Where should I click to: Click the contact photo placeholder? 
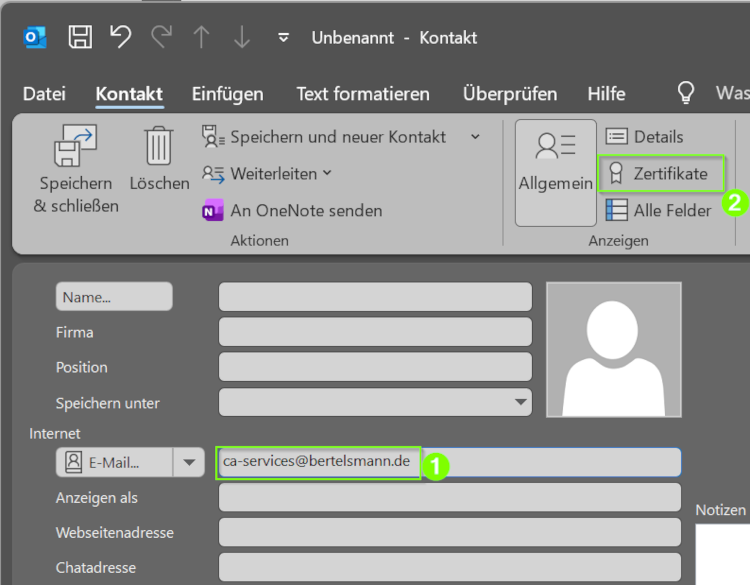[x=614, y=350]
